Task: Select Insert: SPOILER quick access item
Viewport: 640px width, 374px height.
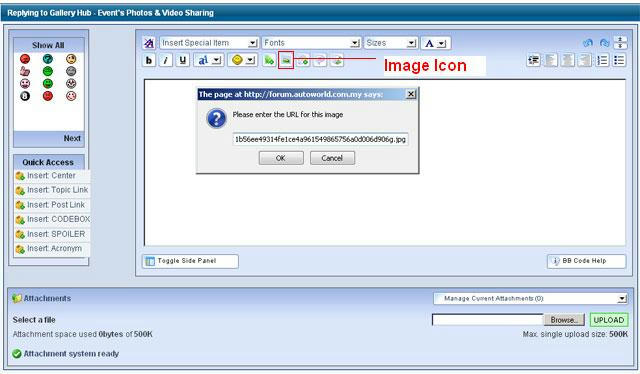Action: click(x=51, y=234)
